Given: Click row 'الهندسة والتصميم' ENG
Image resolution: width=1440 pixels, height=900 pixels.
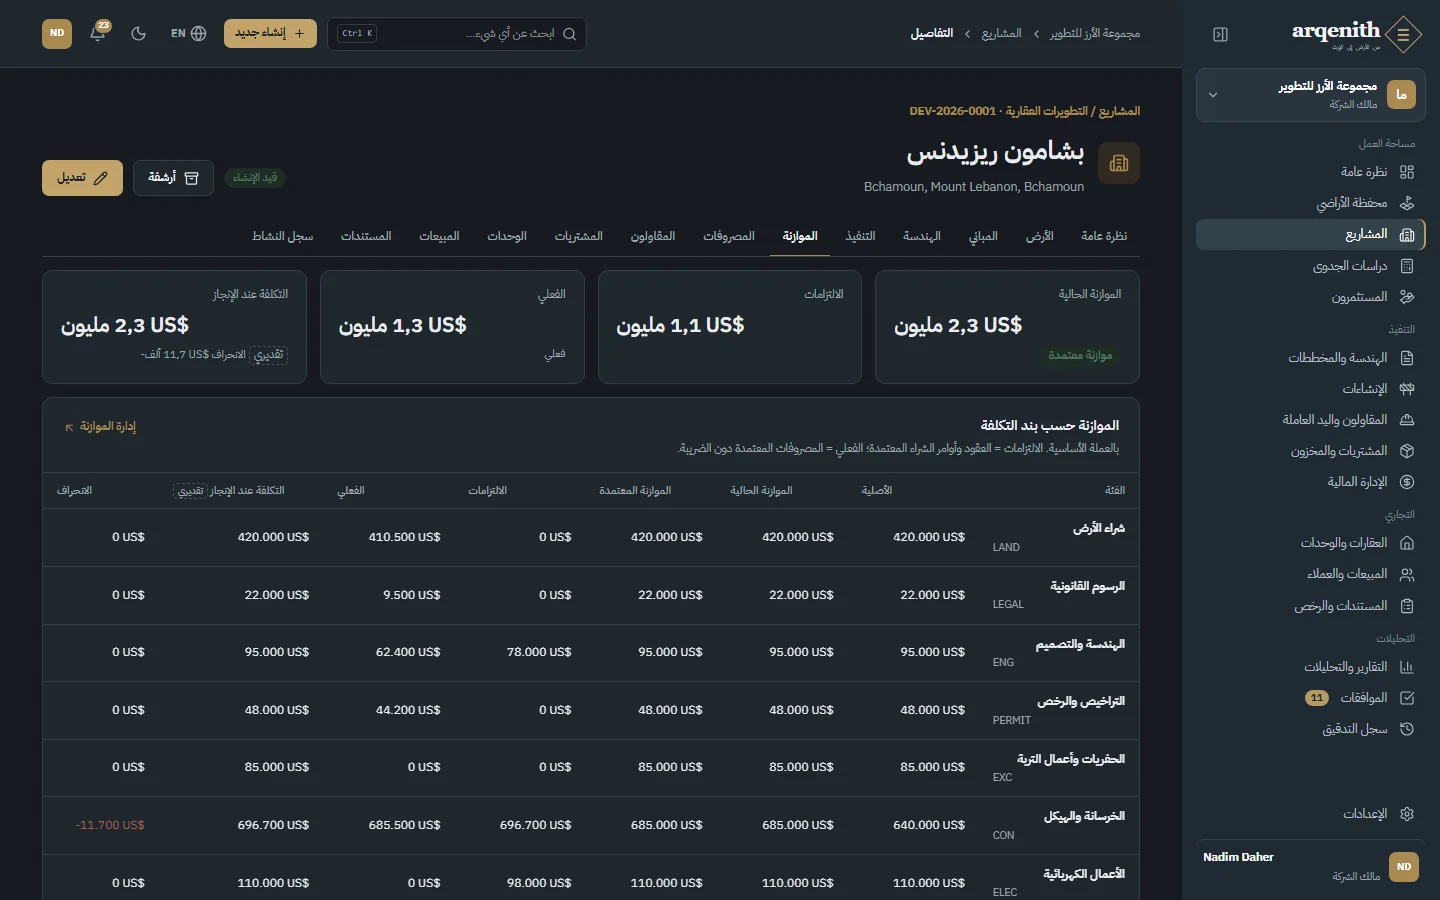Looking at the screenshot, I should tap(591, 653).
